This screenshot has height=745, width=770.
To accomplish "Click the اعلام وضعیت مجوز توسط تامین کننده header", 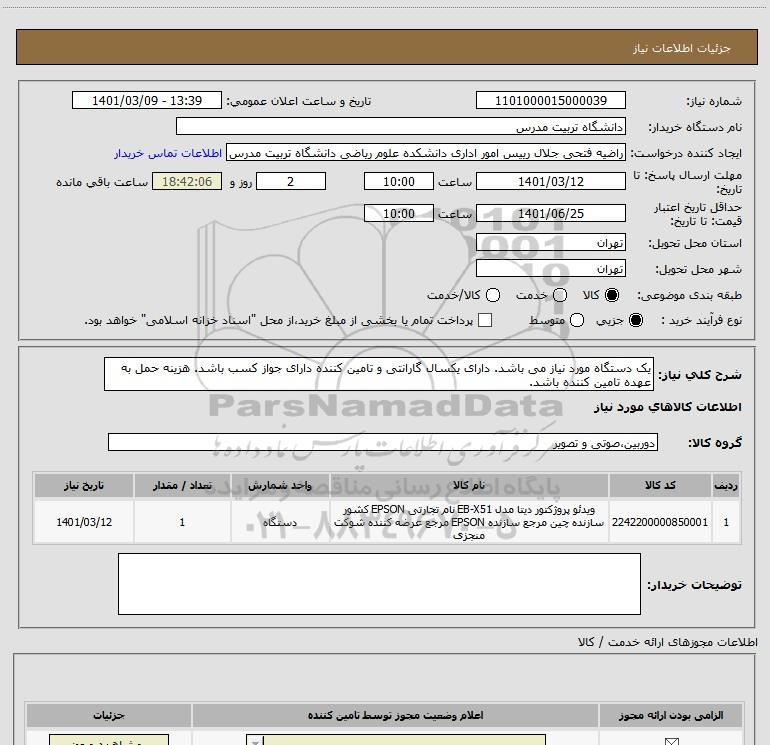I will click(x=395, y=716).
